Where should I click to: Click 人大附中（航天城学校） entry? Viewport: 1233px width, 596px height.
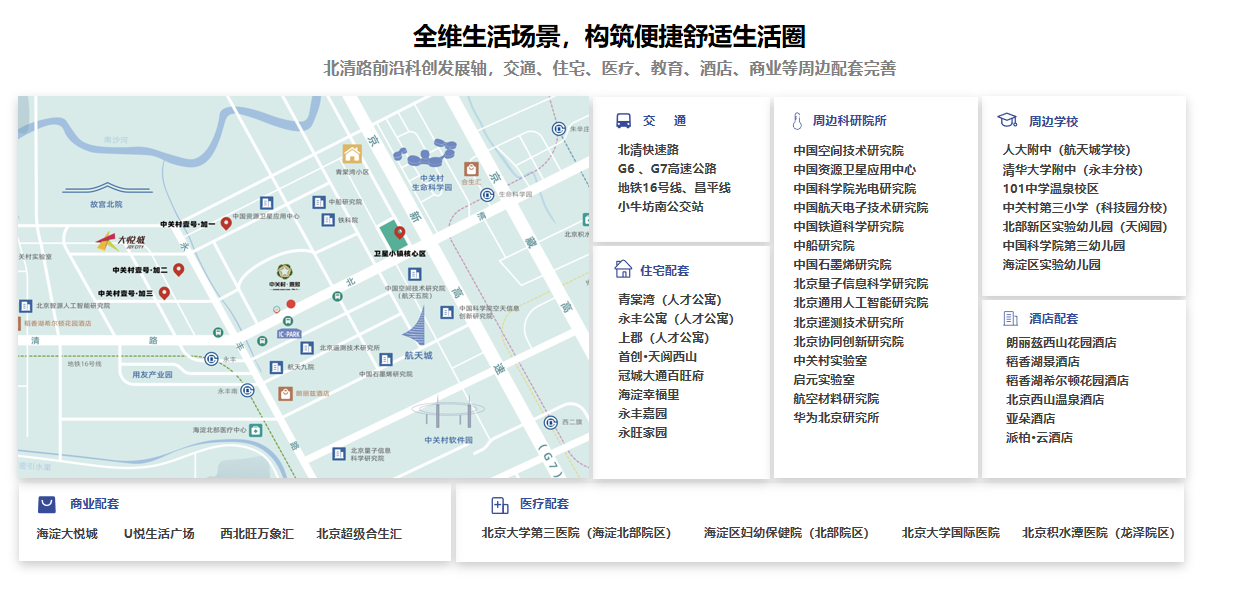[1066, 149]
